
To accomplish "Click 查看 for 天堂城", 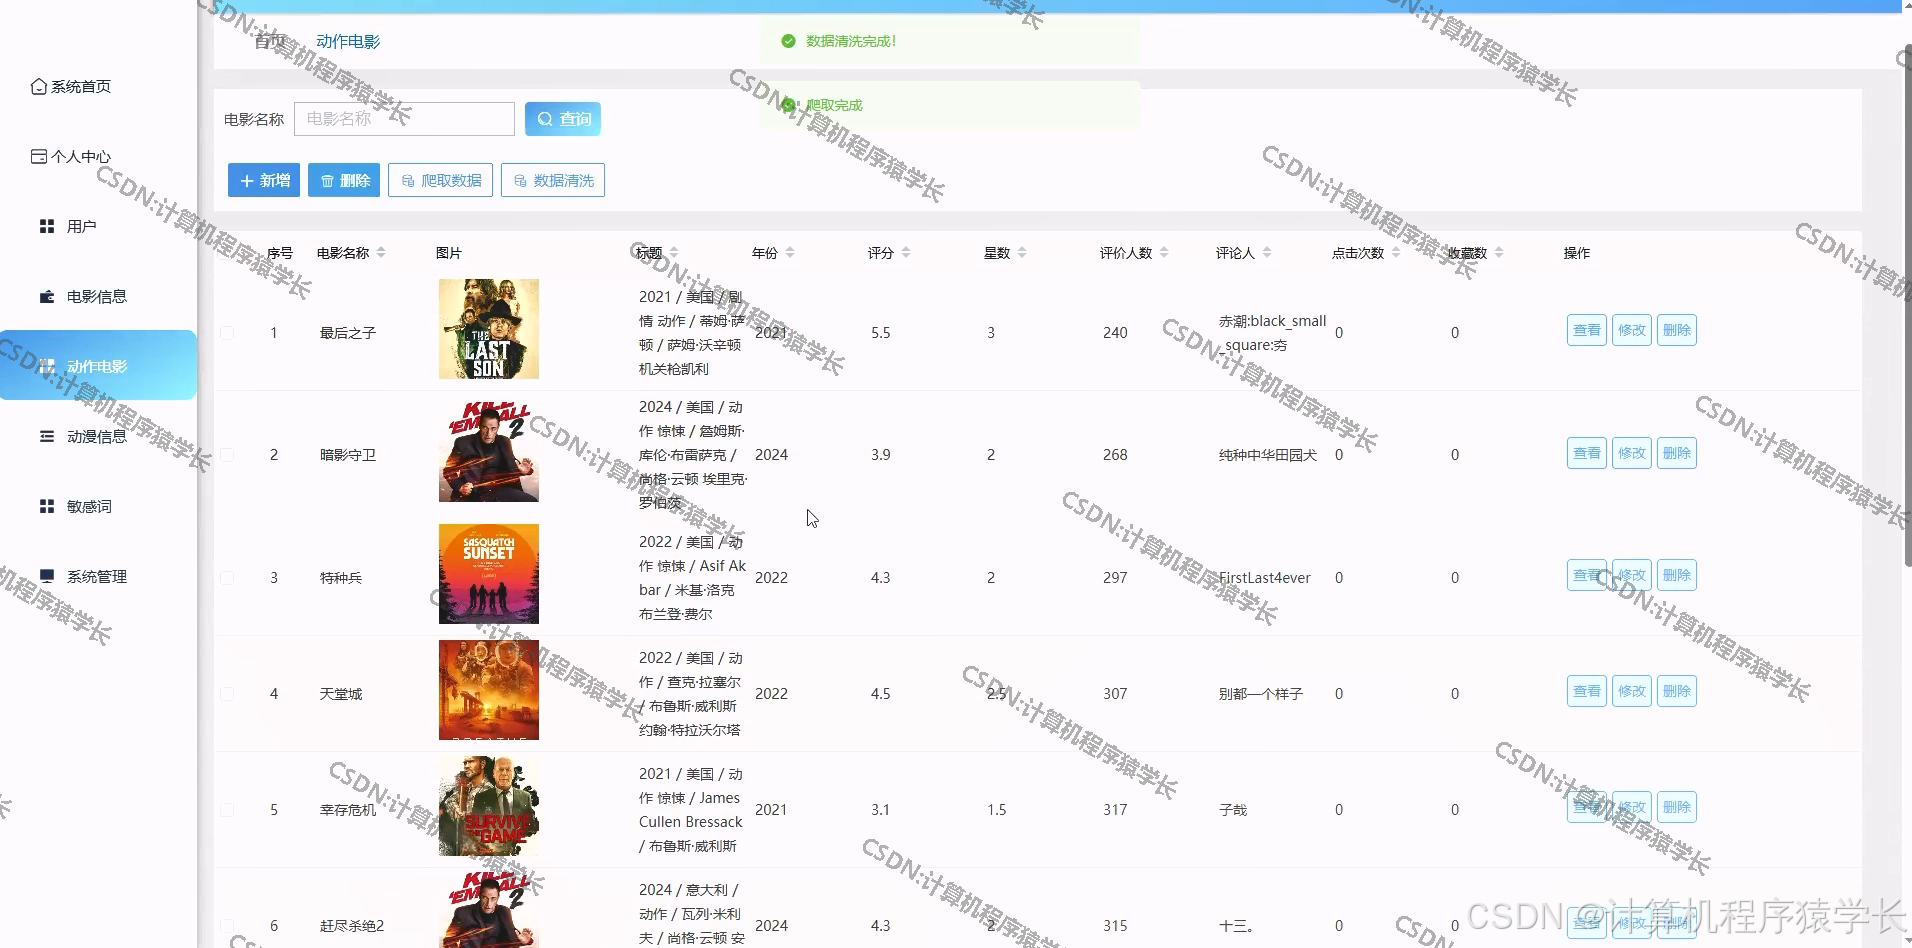I will 1587,691.
